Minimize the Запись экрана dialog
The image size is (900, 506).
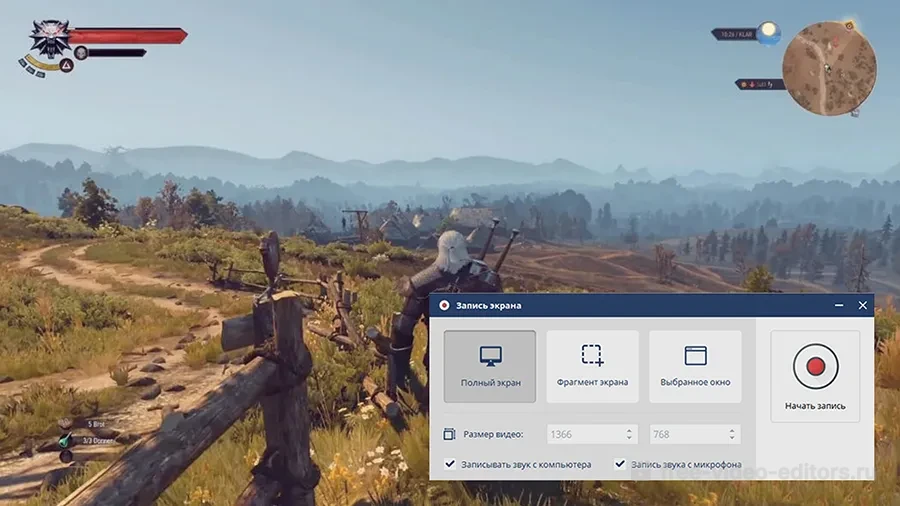(x=837, y=305)
